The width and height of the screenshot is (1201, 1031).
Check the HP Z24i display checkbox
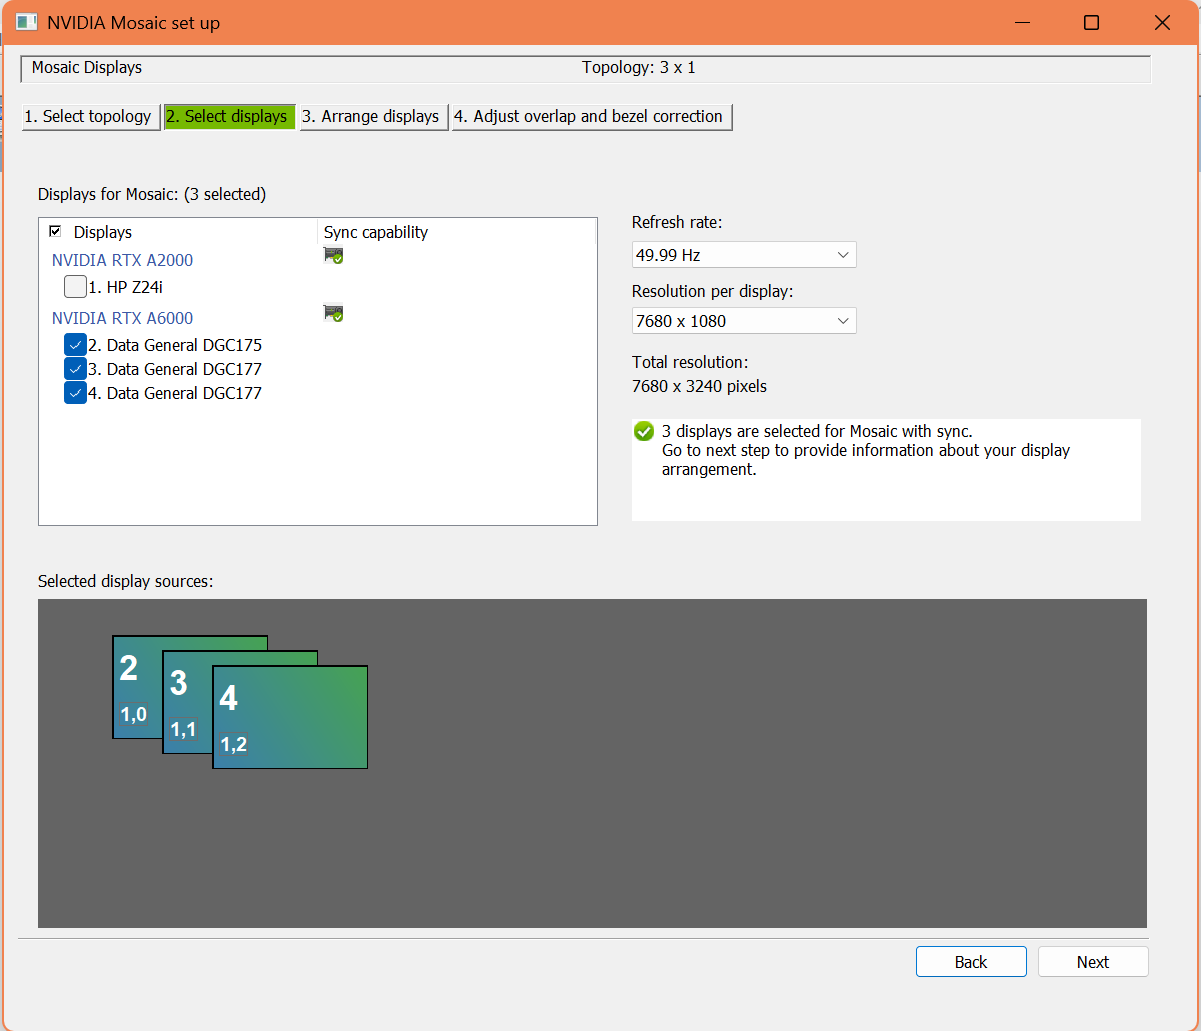coord(75,288)
